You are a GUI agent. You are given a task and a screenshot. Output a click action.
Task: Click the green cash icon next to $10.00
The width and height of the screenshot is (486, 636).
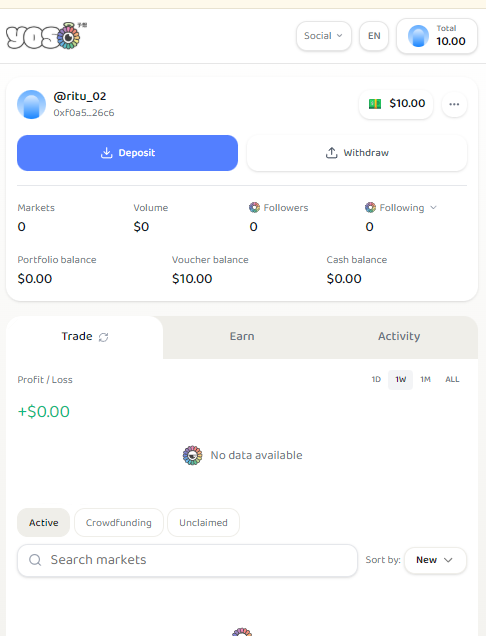coord(375,104)
